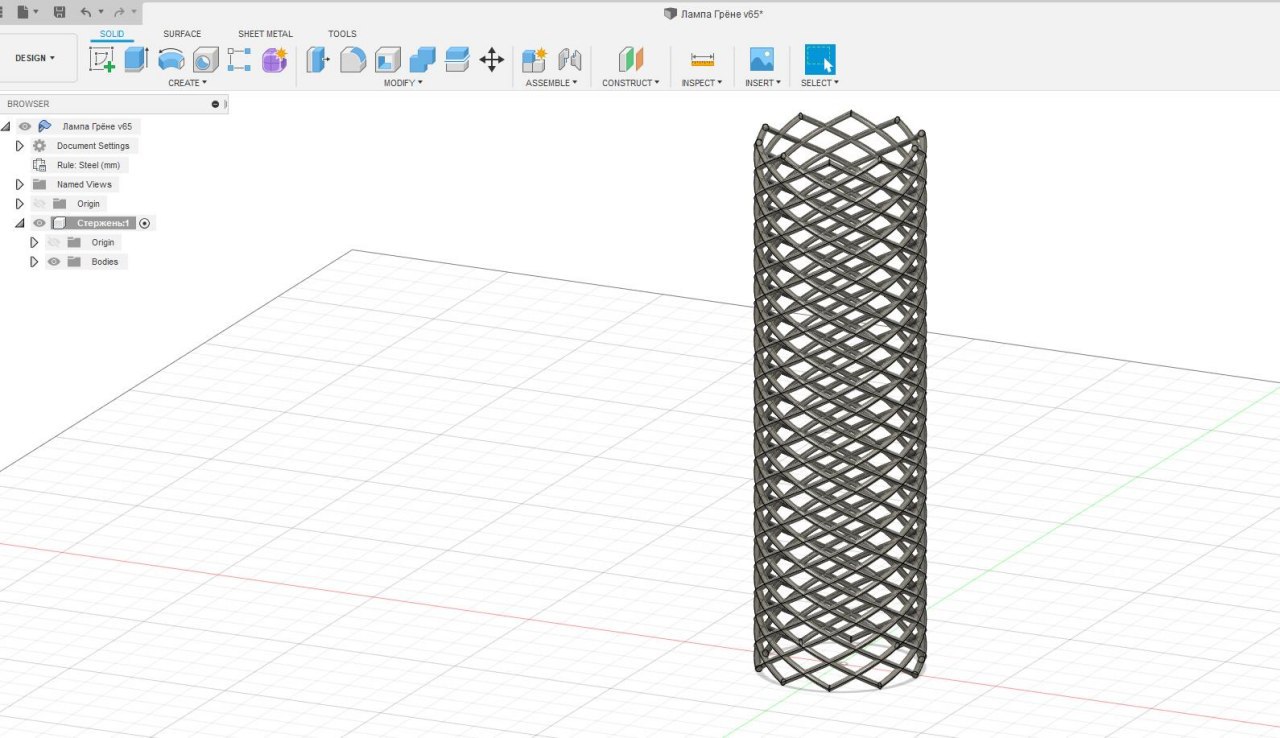This screenshot has width=1280, height=738.
Task: Click the Joint tool icon
Action: (570, 60)
